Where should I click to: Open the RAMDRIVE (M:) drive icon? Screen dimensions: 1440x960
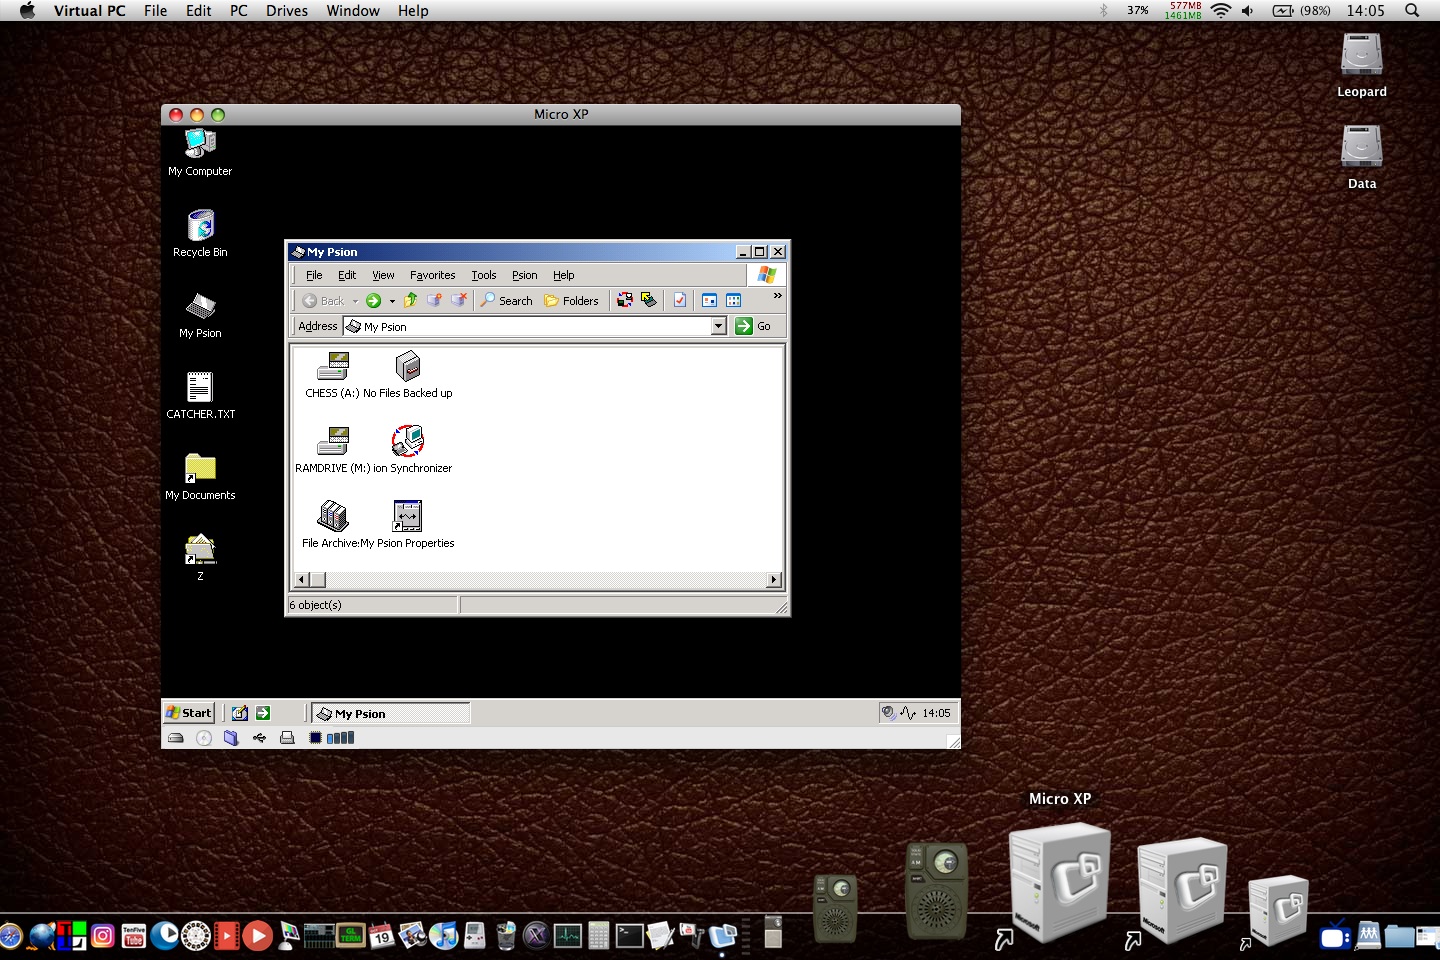click(332, 441)
